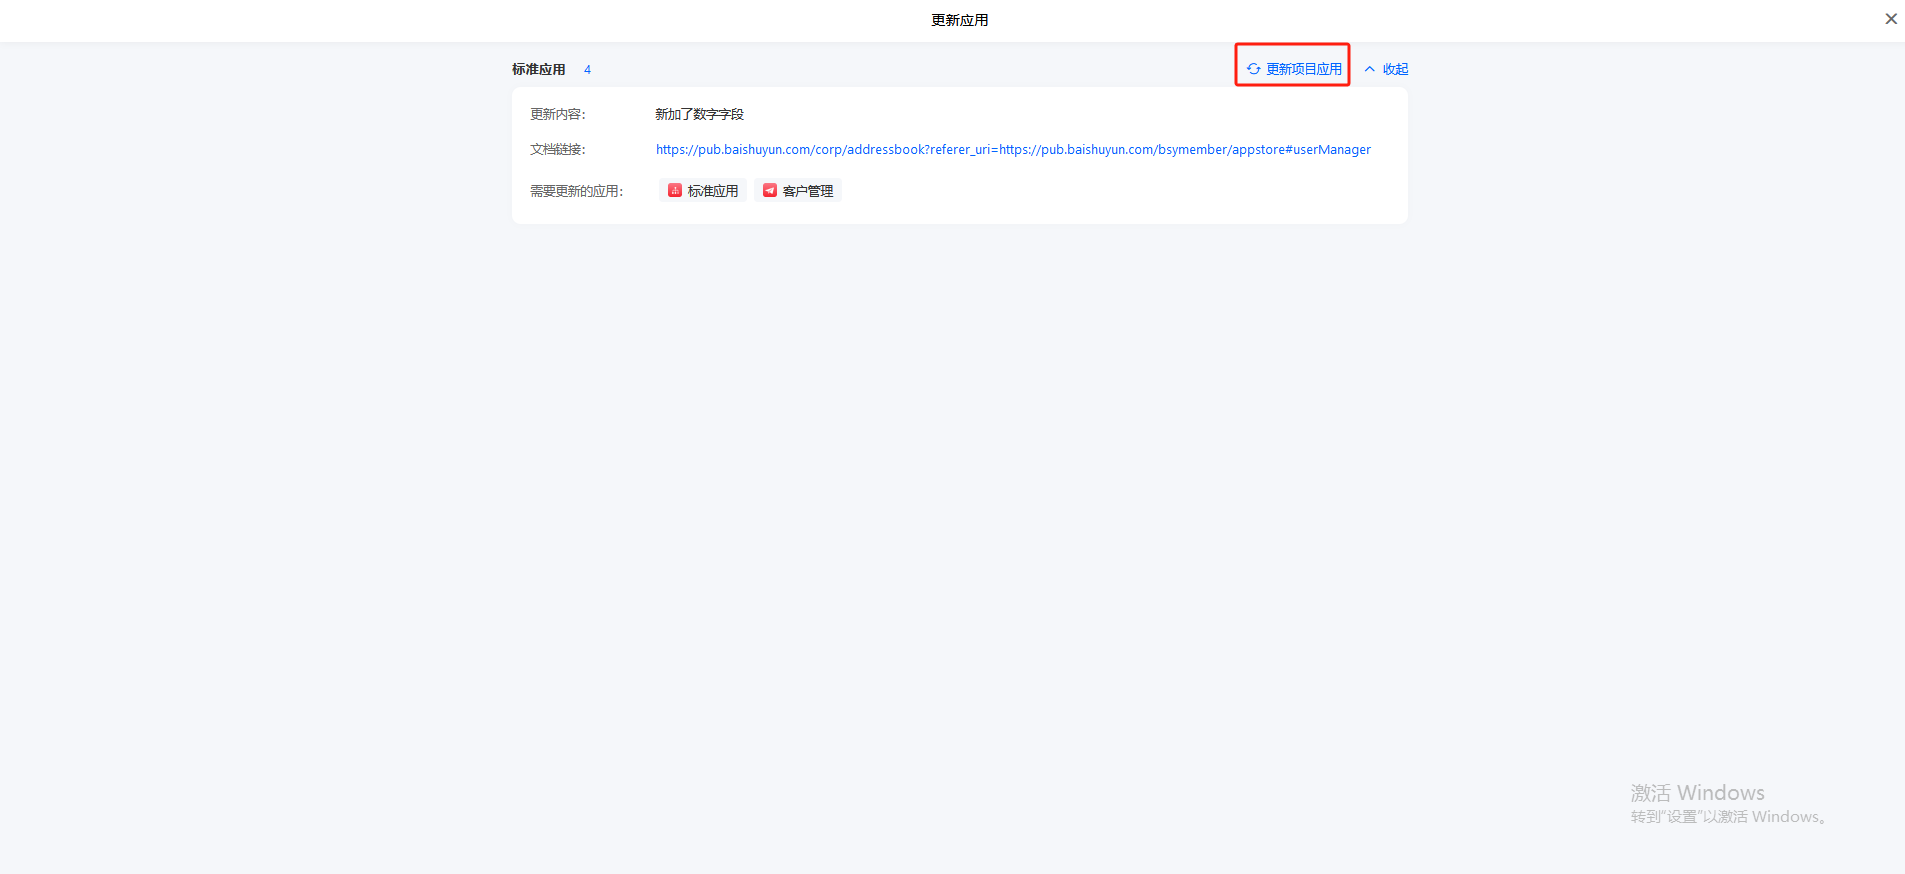The width and height of the screenshot is (1905, 874).
Task: Click the 更新项目应用 button text
Action: pyautogui.click(x=1304, y=69)
